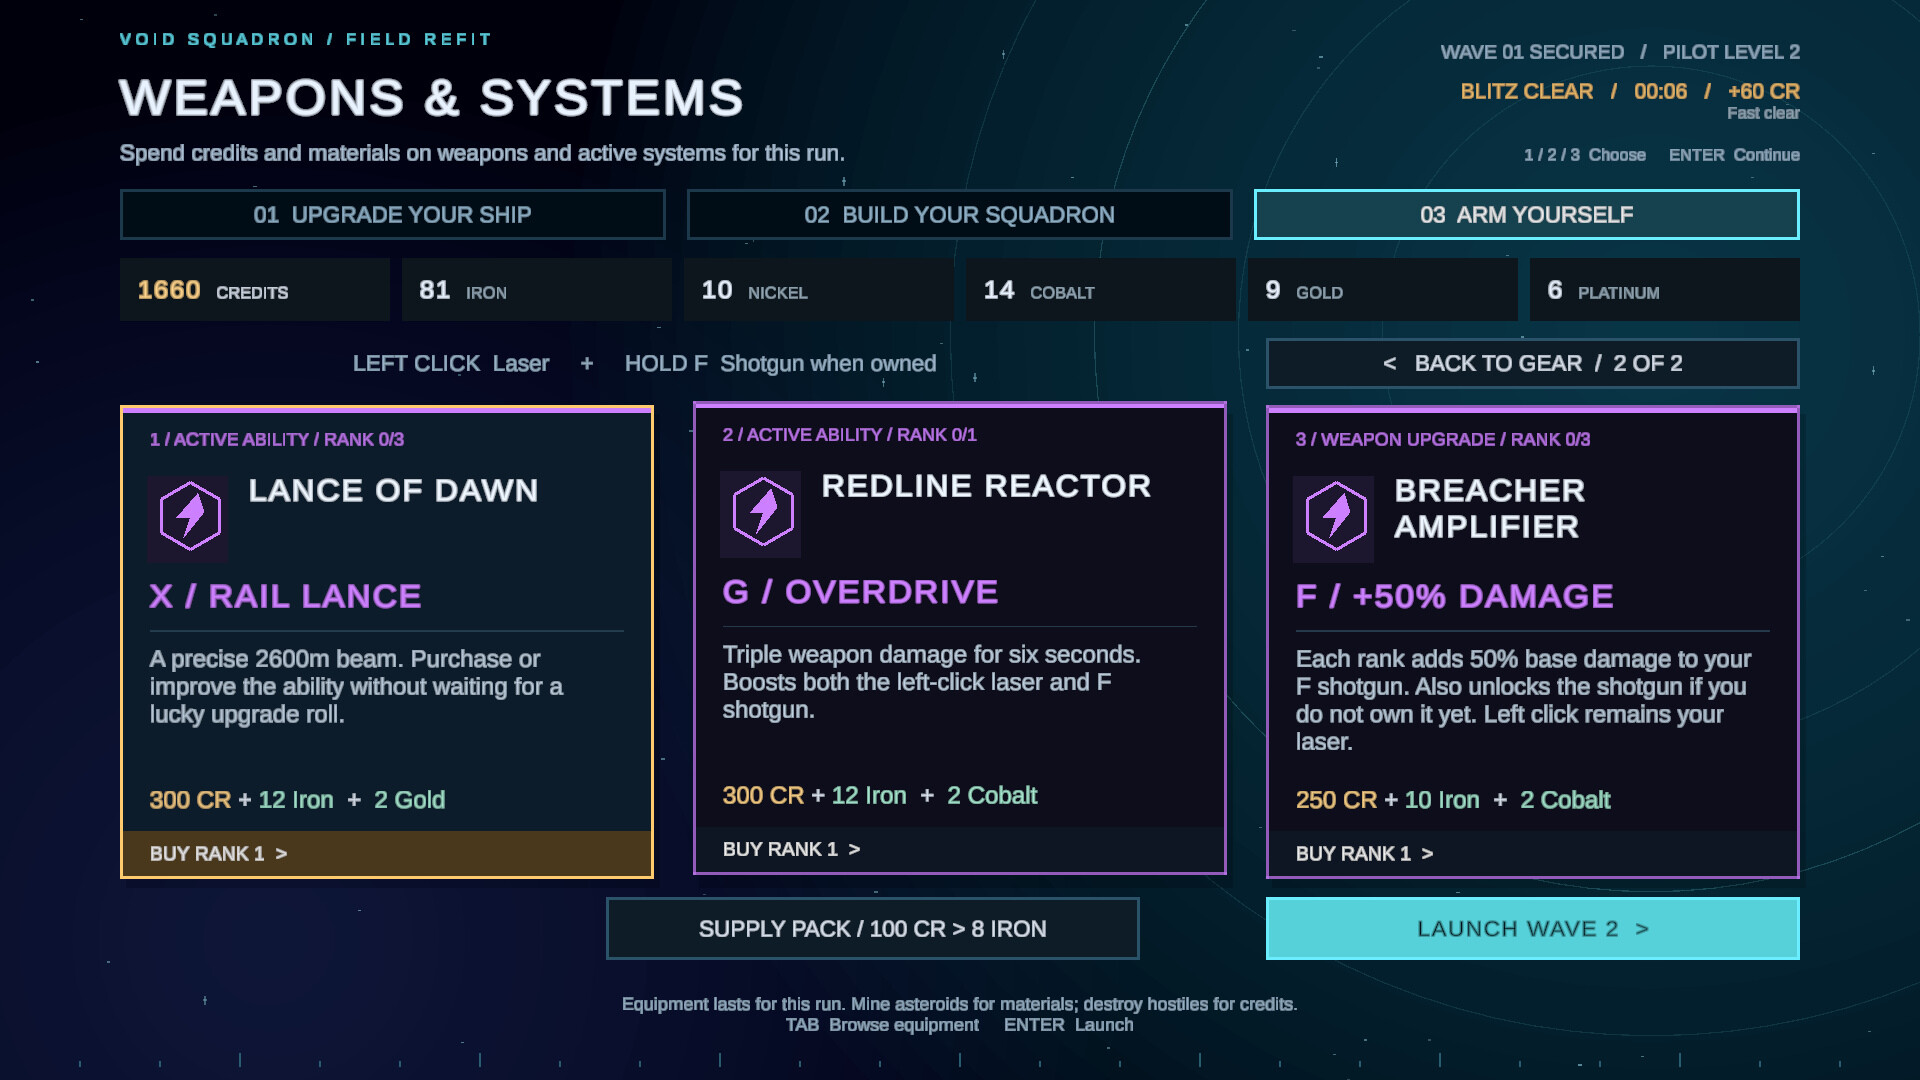Click the 1 / Active Ability / Rank 0/3 label
Image resolution: width=1920 pixels, height=1080 pixels.
pos(277,440)
